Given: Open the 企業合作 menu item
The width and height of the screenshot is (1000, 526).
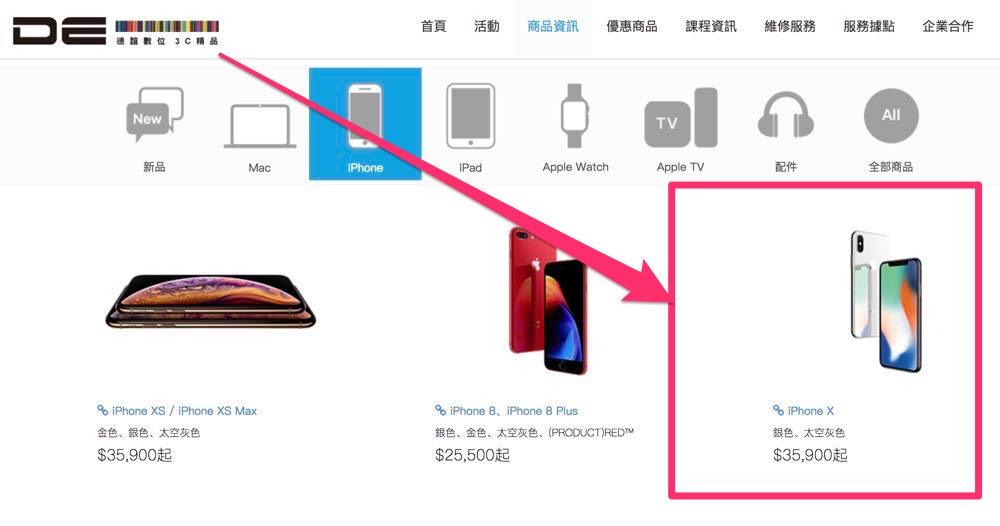Looking at the screenshot, I should coord(948,26).
